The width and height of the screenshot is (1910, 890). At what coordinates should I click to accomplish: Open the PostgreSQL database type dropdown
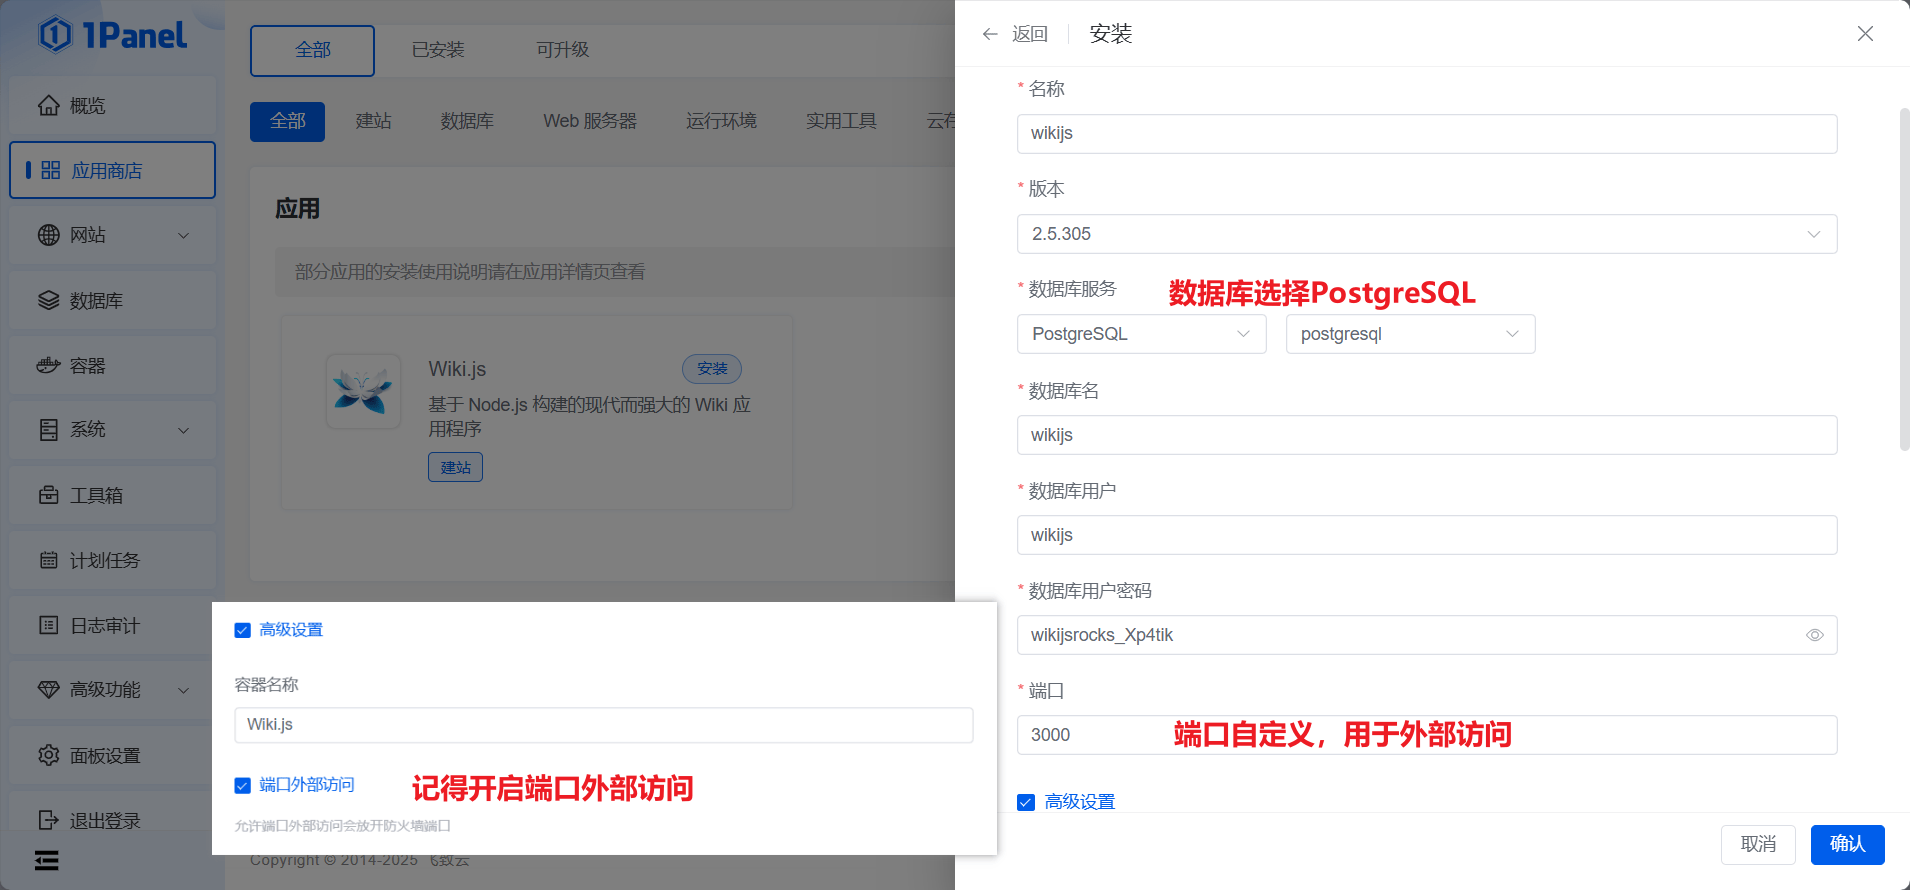[x=1141, y=334]
